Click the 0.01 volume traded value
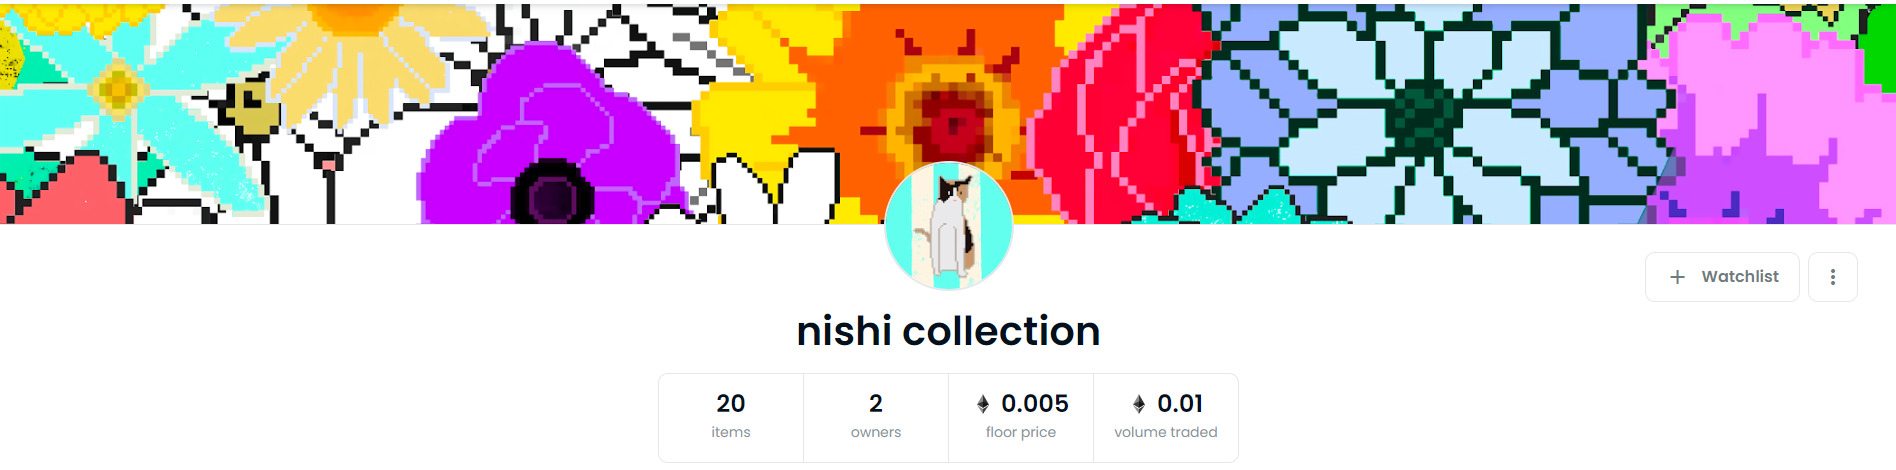Image resolution: width=1896 pixels, height=470 pixels. pyautogui.click(x=1180, y=403)
